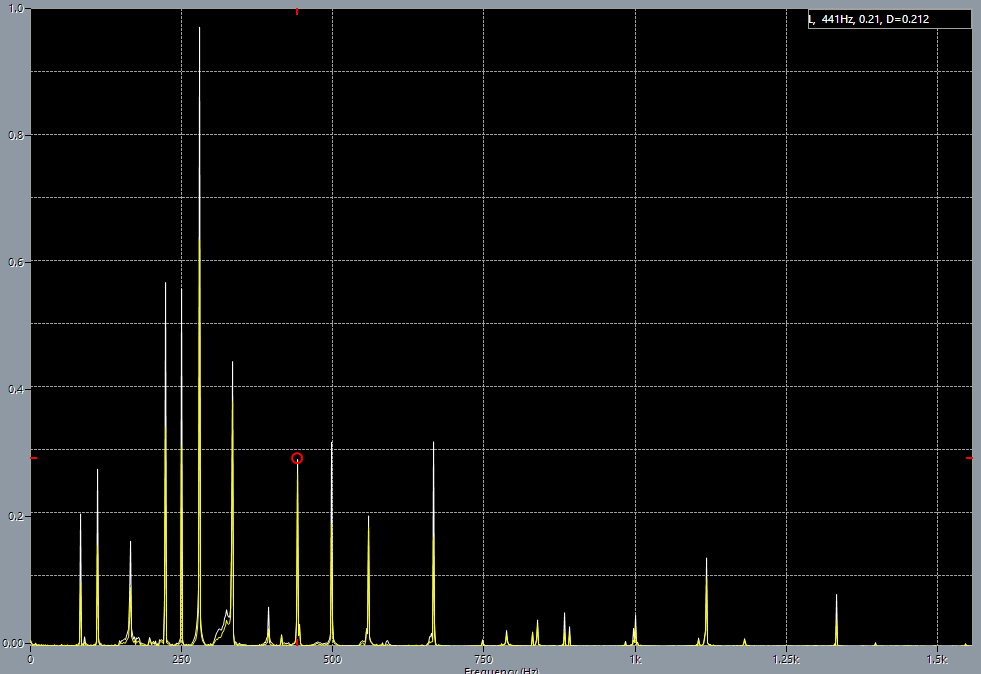Click the 750 label on frequency axis
Screen dimensions: 981x674
[483, 660]
